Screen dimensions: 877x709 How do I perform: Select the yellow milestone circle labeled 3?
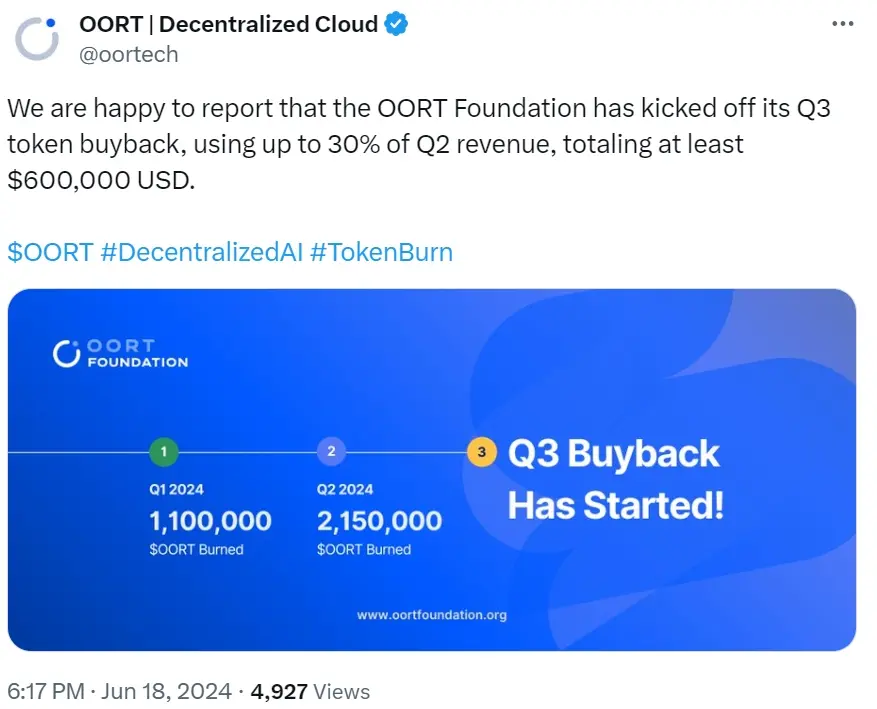point(480,451)
